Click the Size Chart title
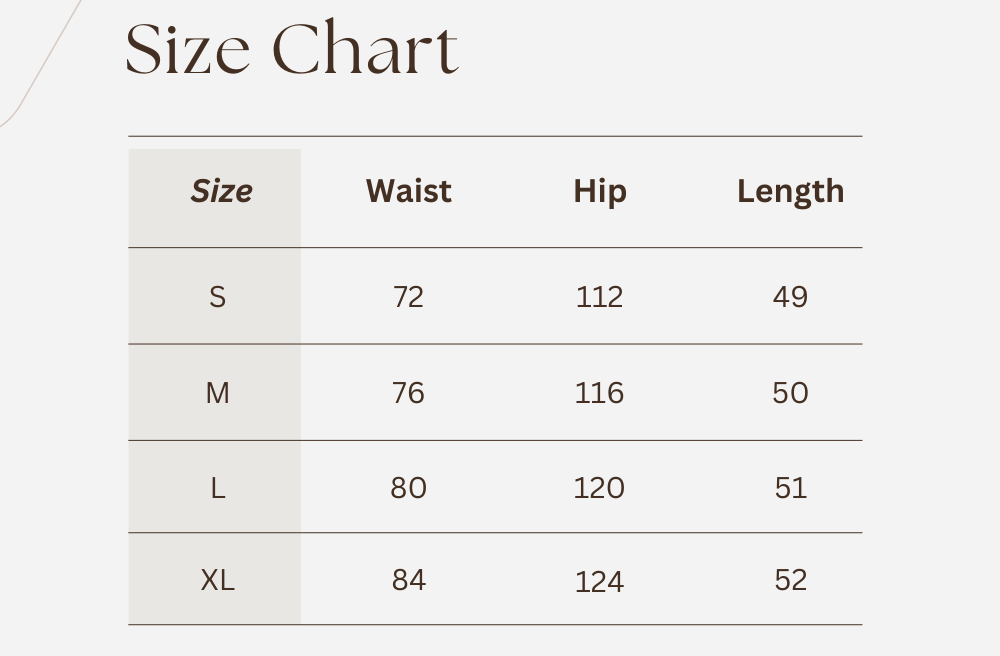Screen dimensions: 1000x656 point(292,49)
